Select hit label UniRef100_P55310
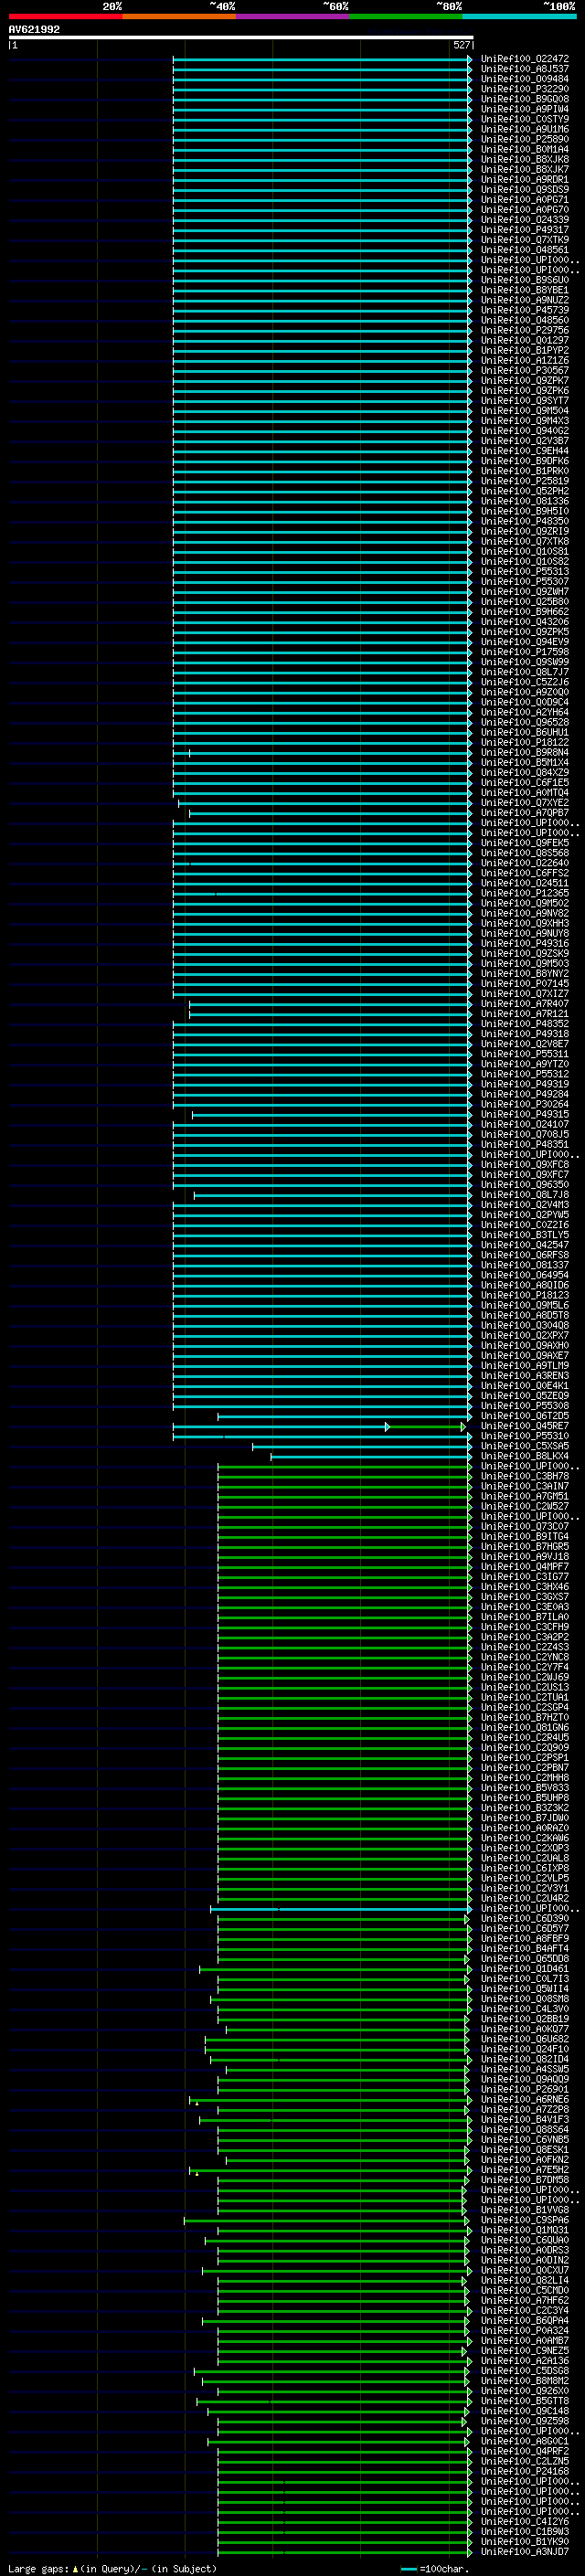This screenshot has height=2576, width=585. pyautogui.click(x=524, y=1436)
